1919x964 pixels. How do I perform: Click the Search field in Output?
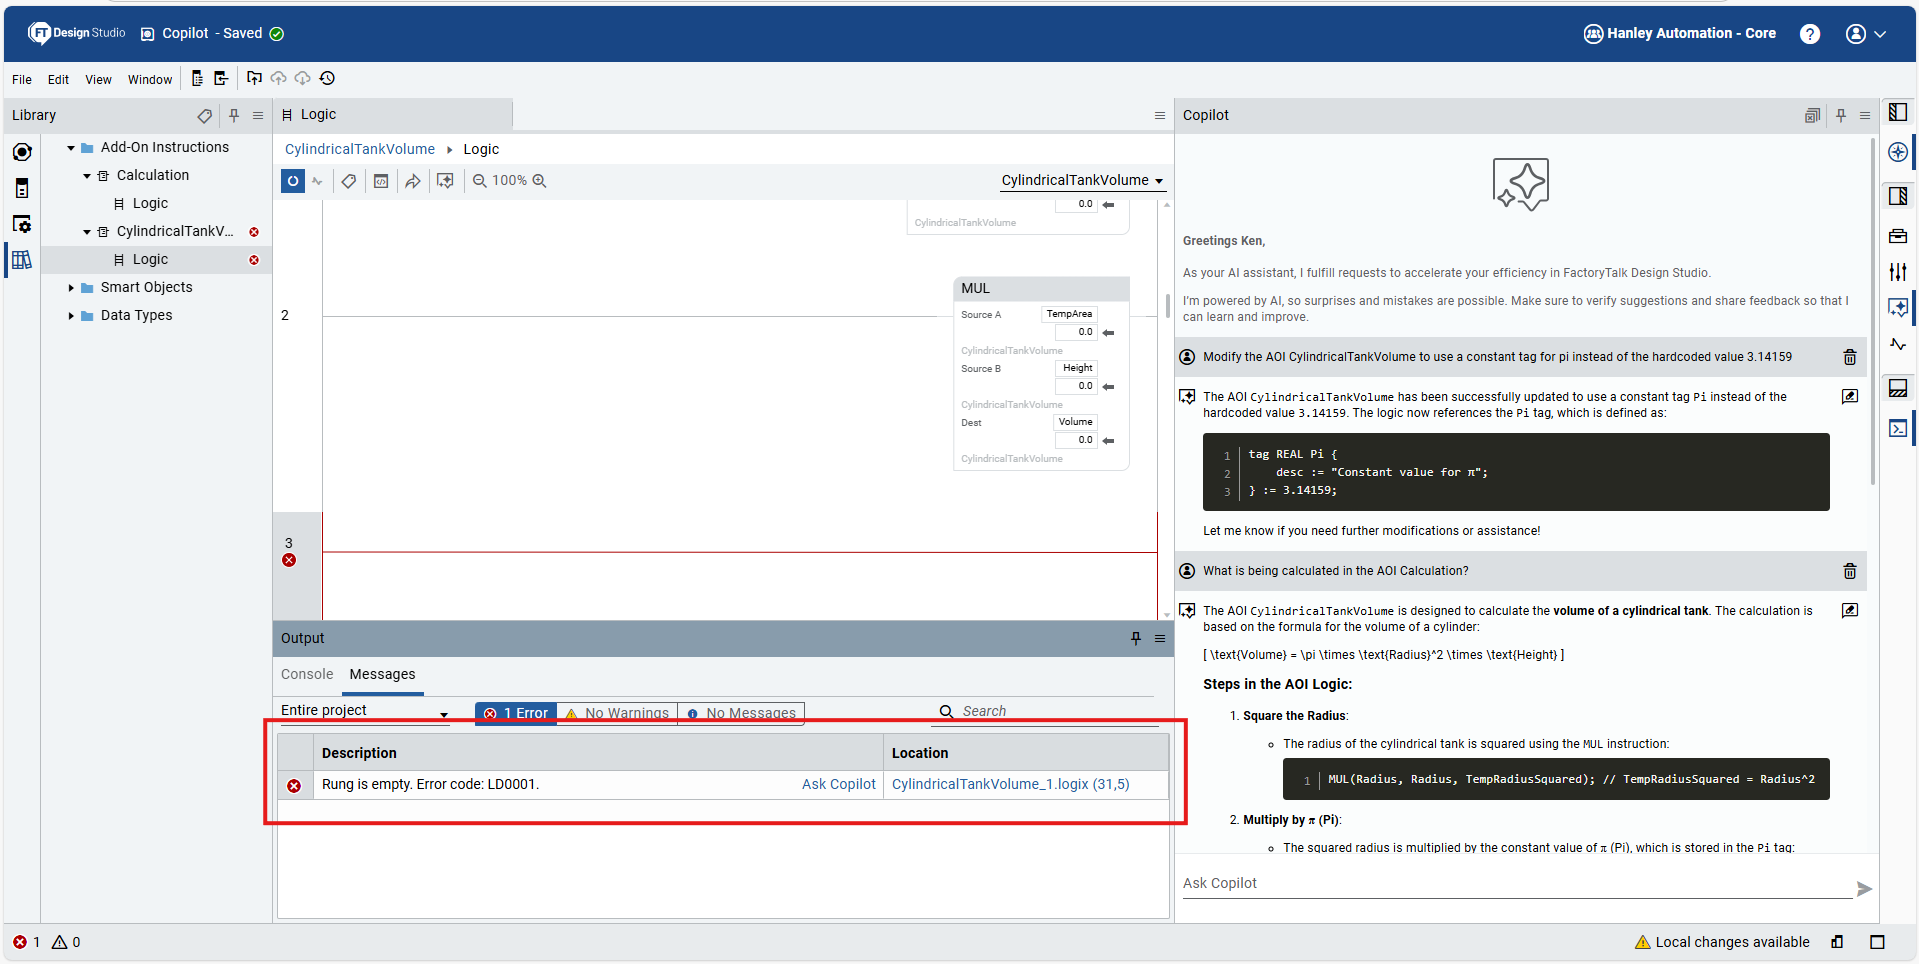(x=1045, y=711)
